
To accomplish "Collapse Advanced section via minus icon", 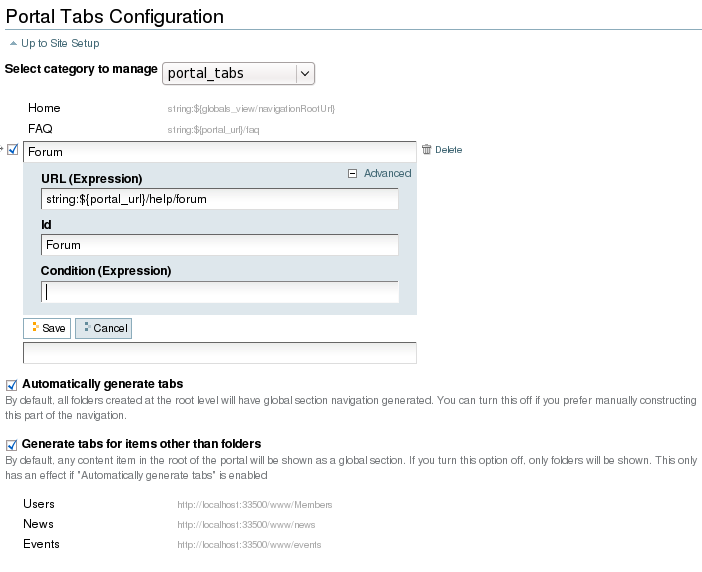I will [352, 174].
